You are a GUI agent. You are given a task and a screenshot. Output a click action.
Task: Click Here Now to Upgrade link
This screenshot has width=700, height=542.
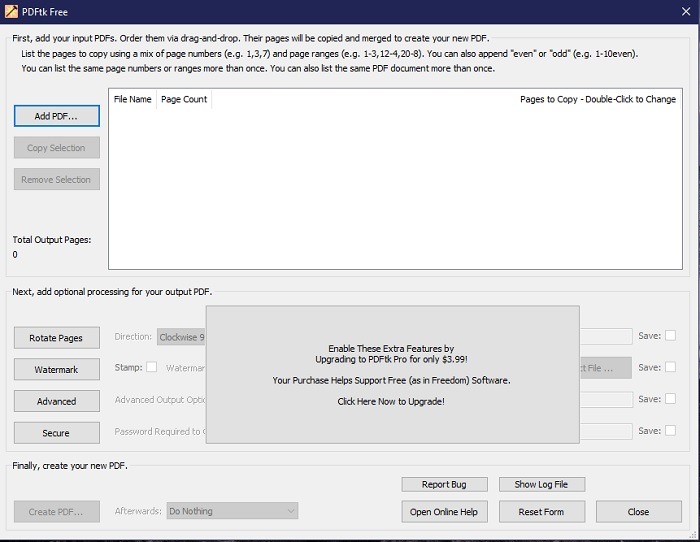[391, 401]
